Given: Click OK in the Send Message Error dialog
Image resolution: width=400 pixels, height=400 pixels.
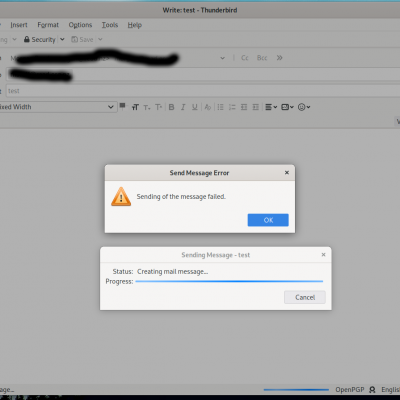Looking at the screenshot, I should [268, 220].
